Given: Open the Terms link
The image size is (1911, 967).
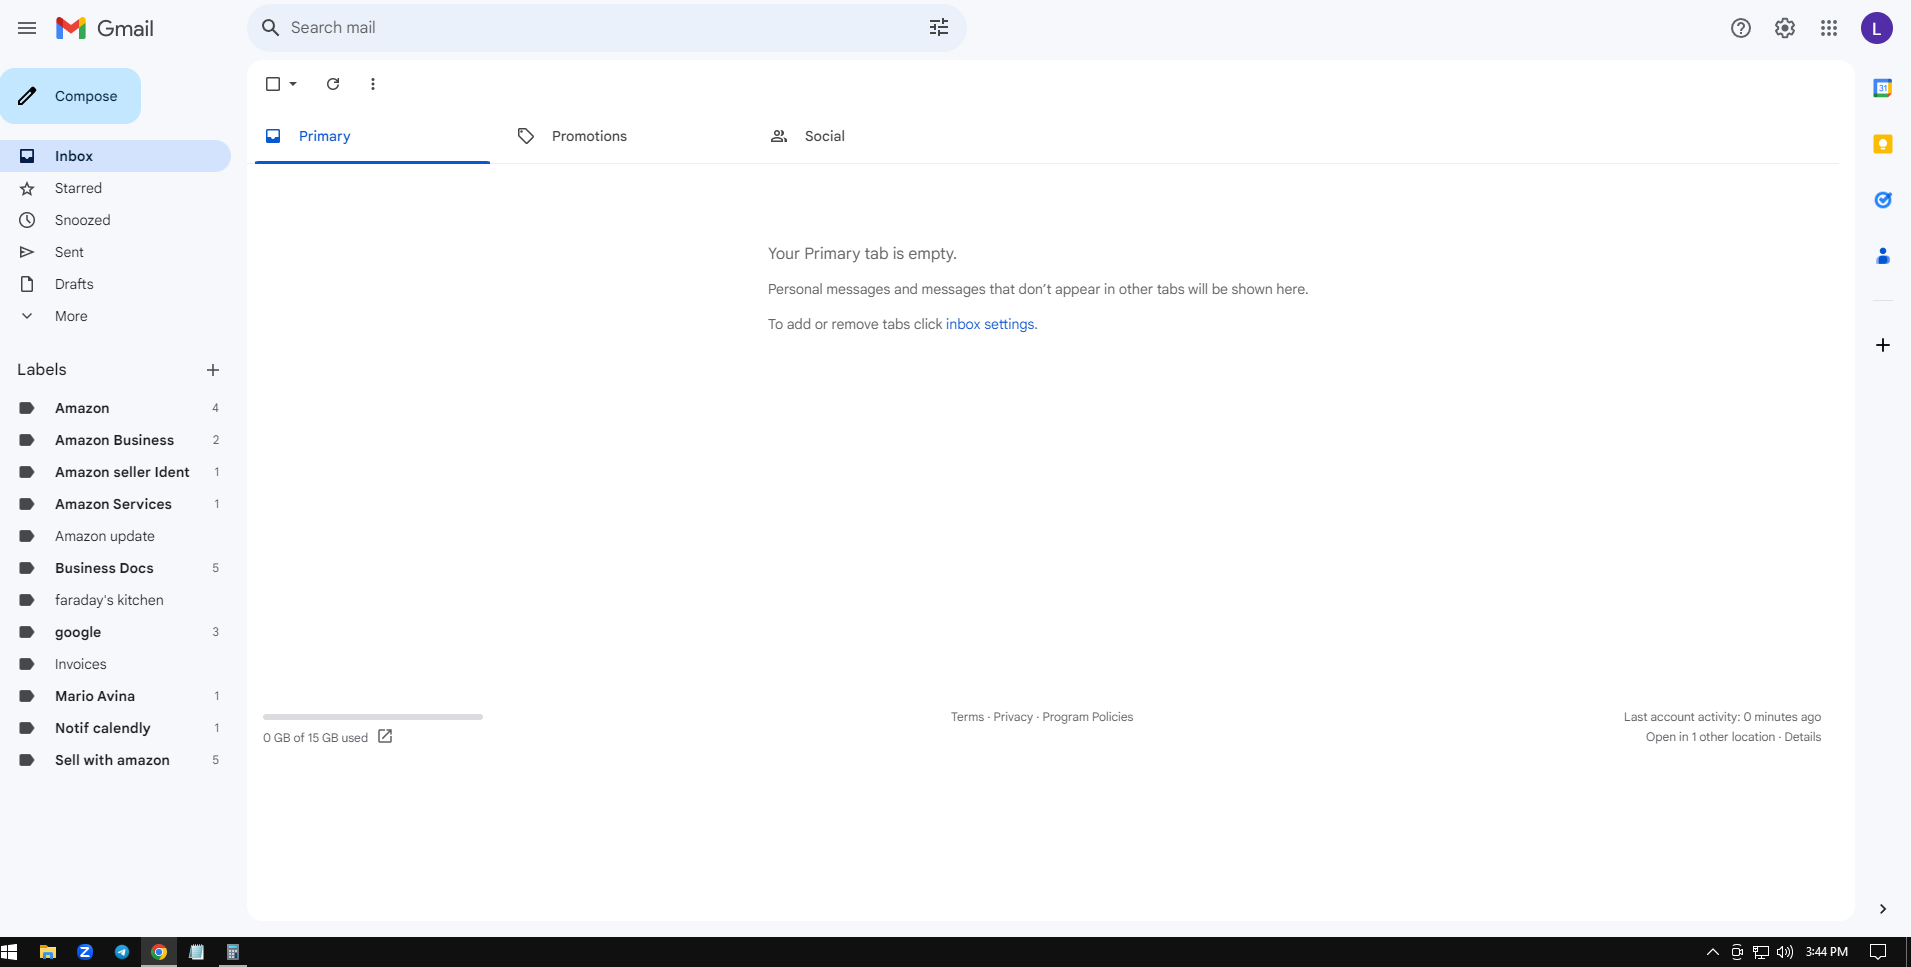Looking at the screenshot, I should point(967,717).
